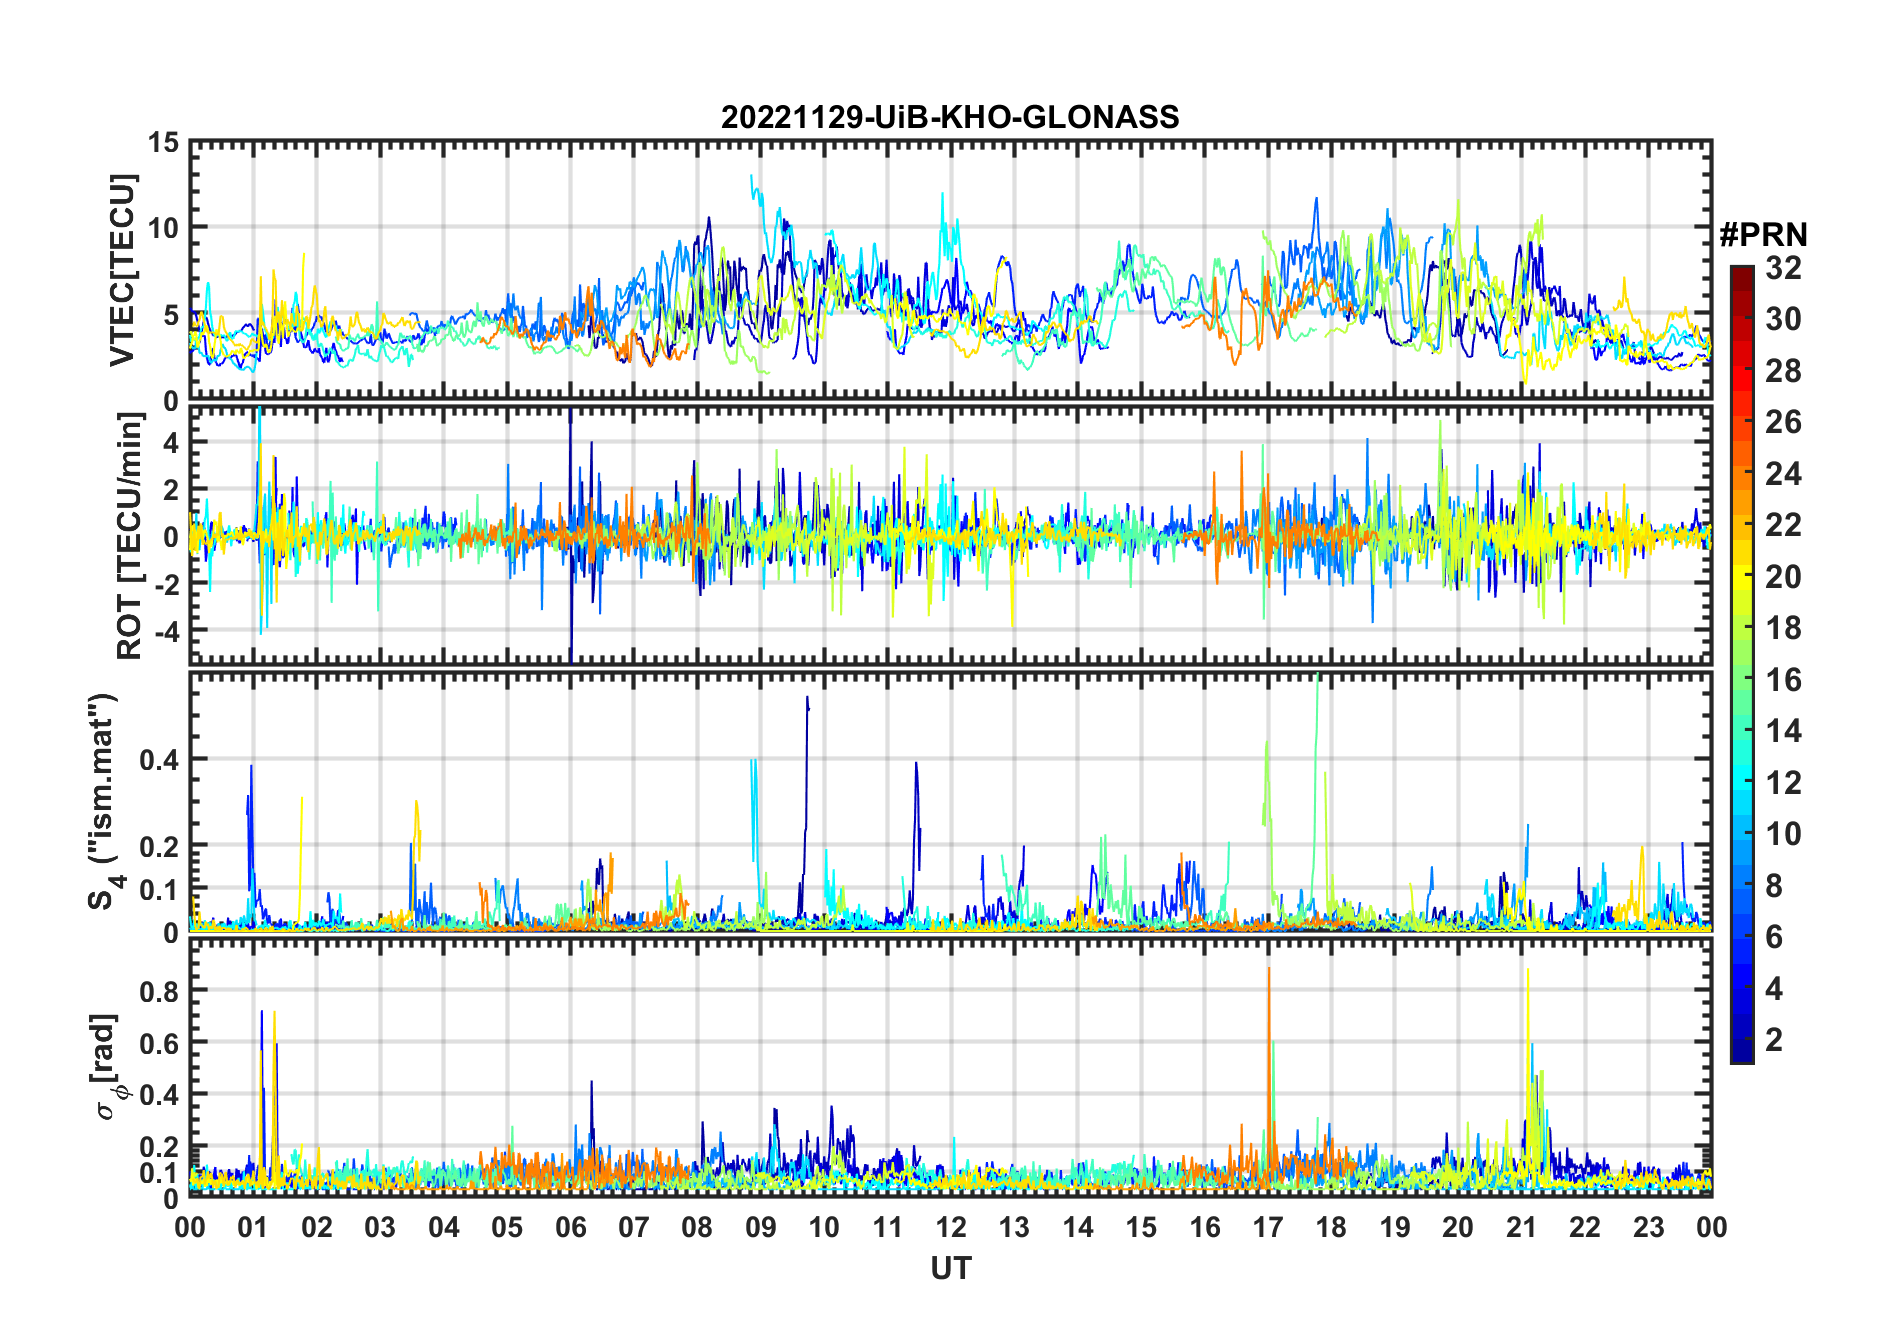Click the plot title 20221129-UiB-KHO-GLONASS
Image resolution: width=1902 pixels, height=1330 pixels.
click(x=950, y=117)
